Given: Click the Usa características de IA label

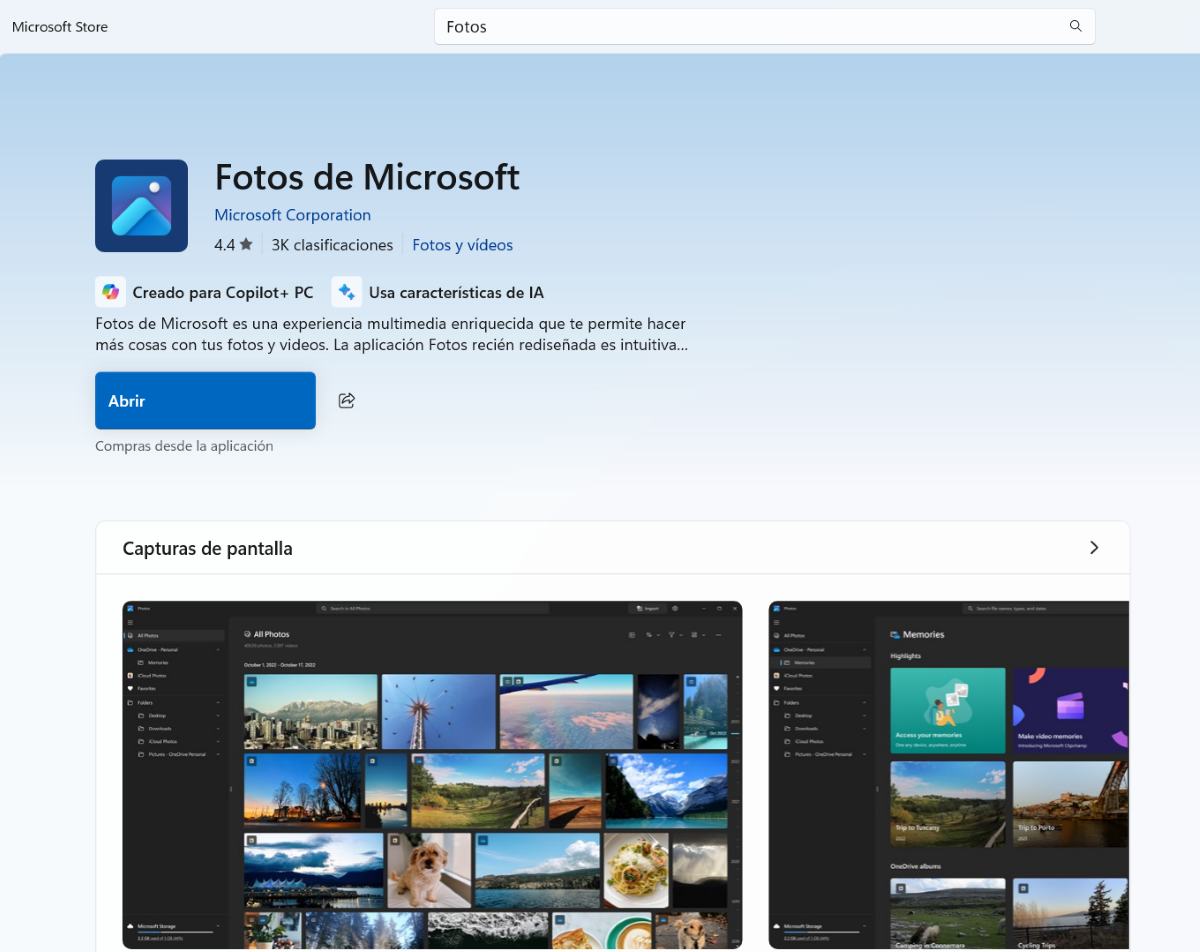Looking at the screenshot, I should tap(456, 293).
